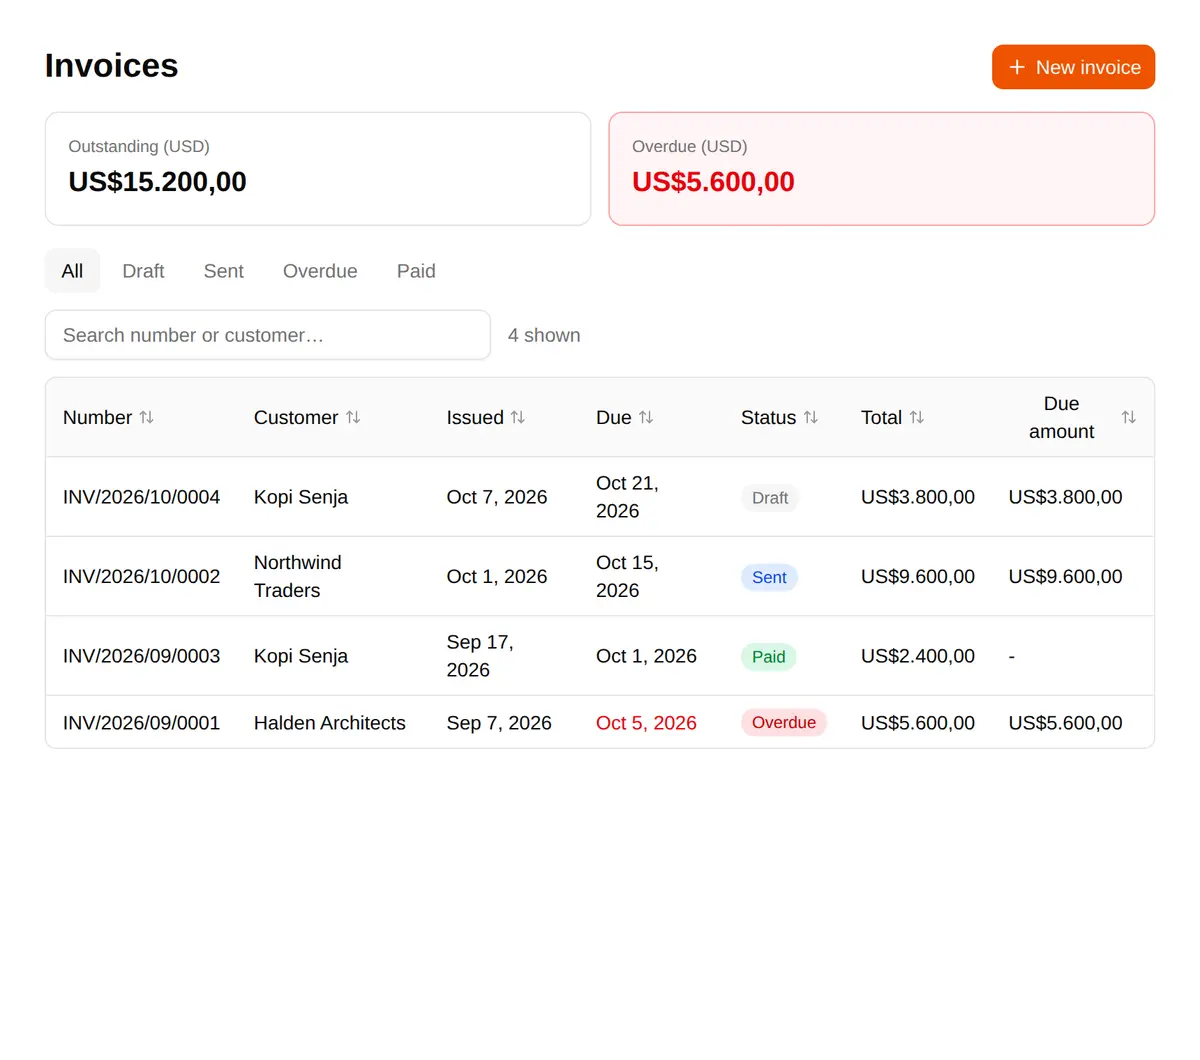Click the Number column header label
This screenshot has width=1200, height=1060.
tap(97, 417)
